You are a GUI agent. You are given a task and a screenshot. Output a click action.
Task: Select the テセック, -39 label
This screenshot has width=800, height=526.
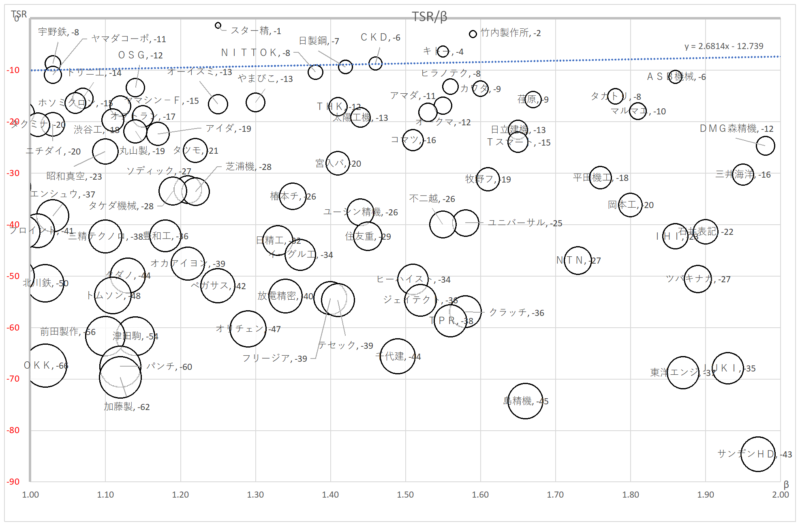point(346,346)
